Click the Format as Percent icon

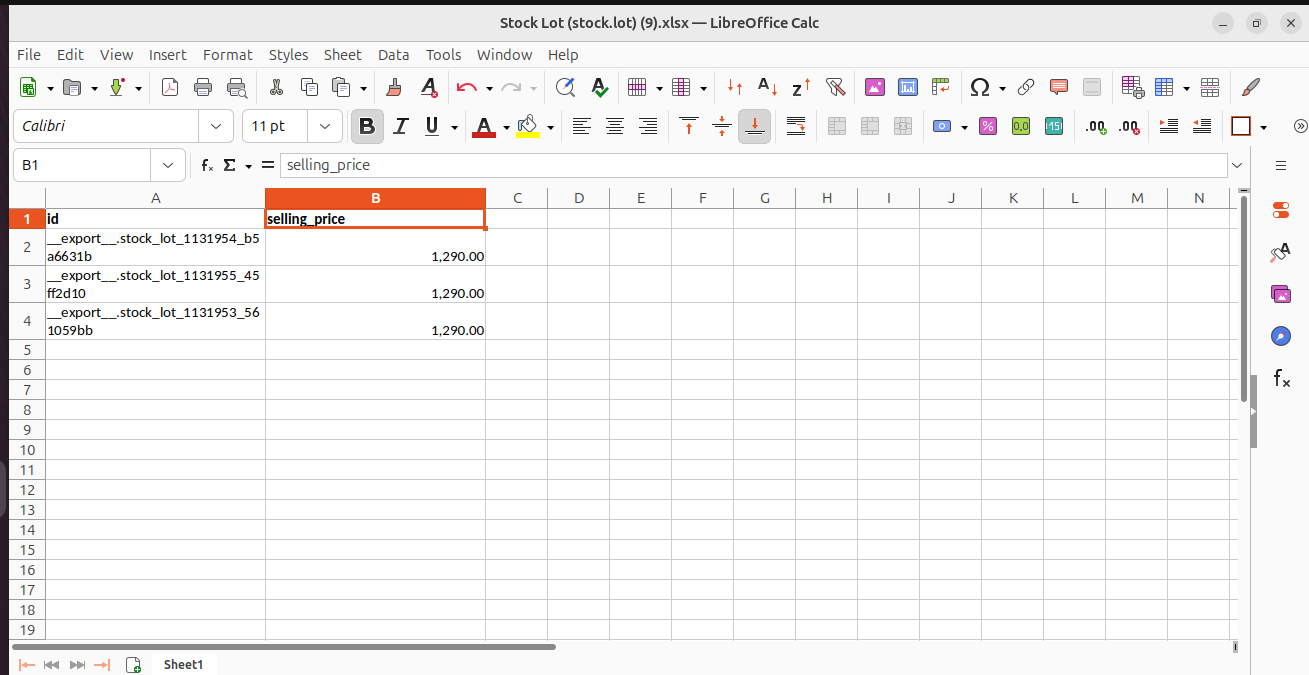(x=987, y=126)
